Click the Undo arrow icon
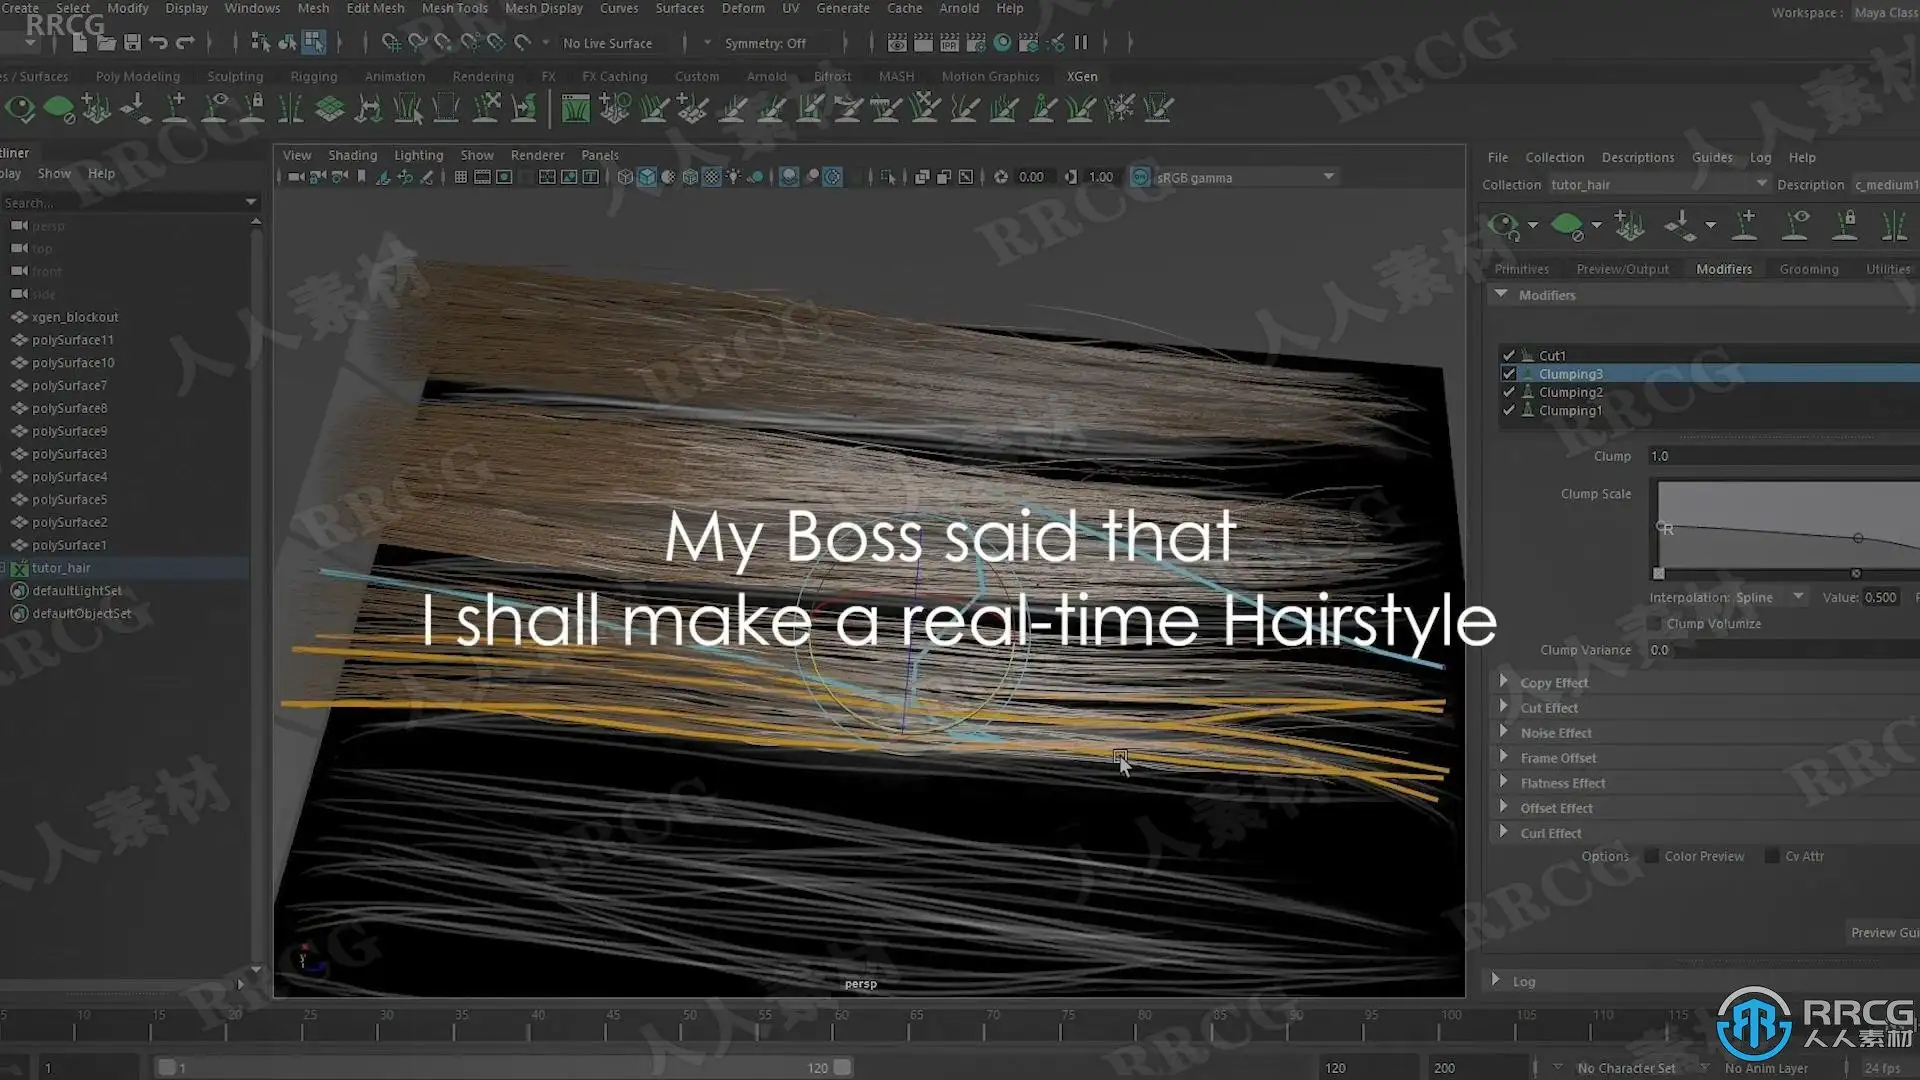This screenshot has width=1920, height=1080. [x=158, y=43]
